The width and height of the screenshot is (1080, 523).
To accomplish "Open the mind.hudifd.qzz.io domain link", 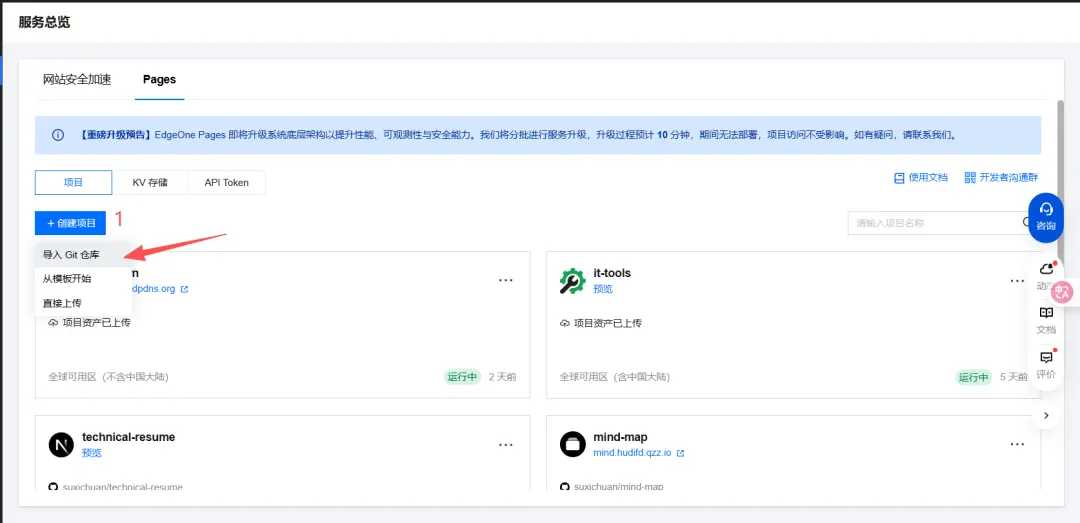I will tap(633, 453).
